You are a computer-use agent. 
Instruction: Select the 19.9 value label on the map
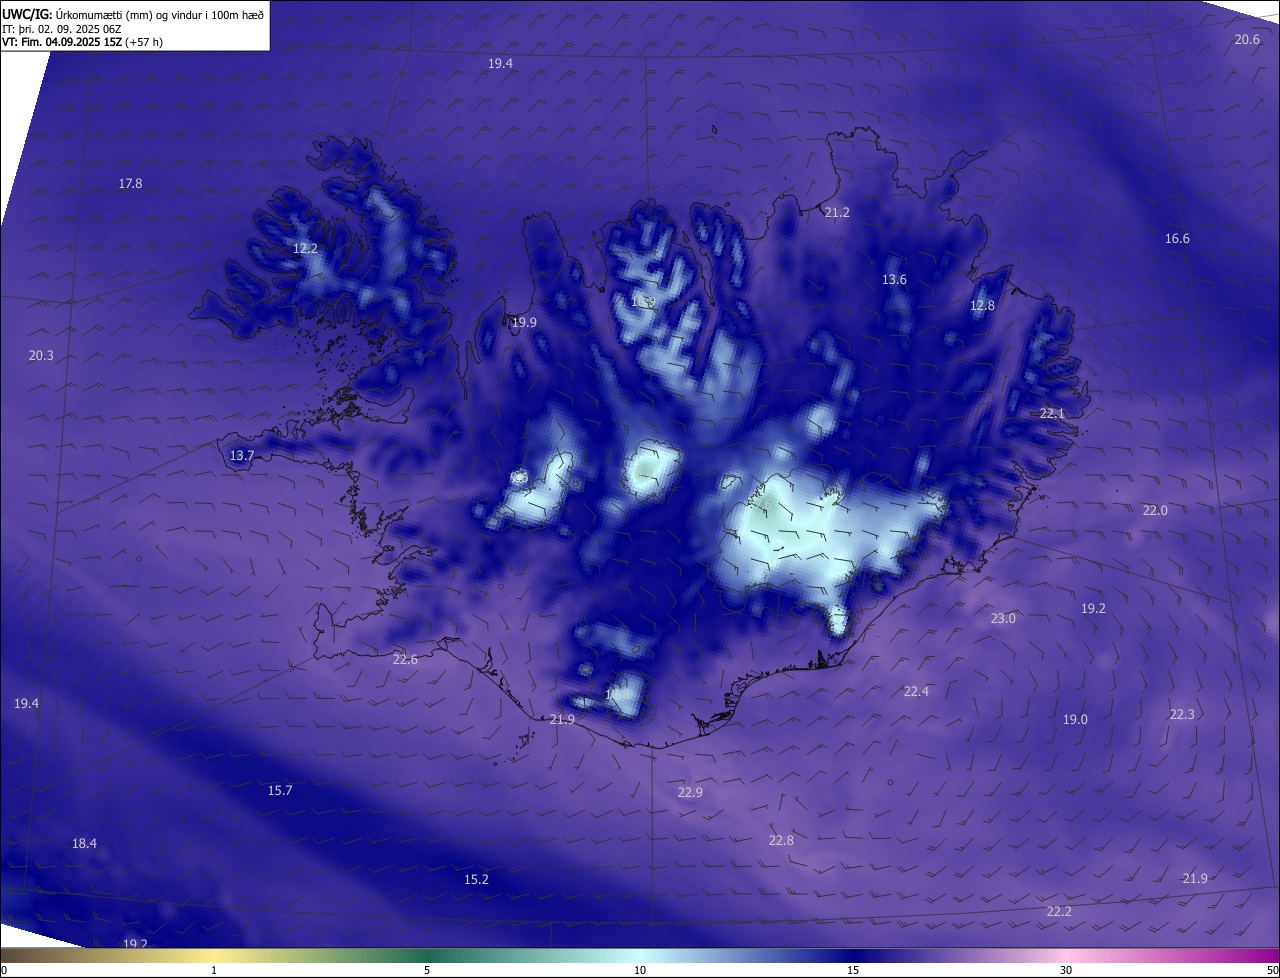tap(524, 323)
